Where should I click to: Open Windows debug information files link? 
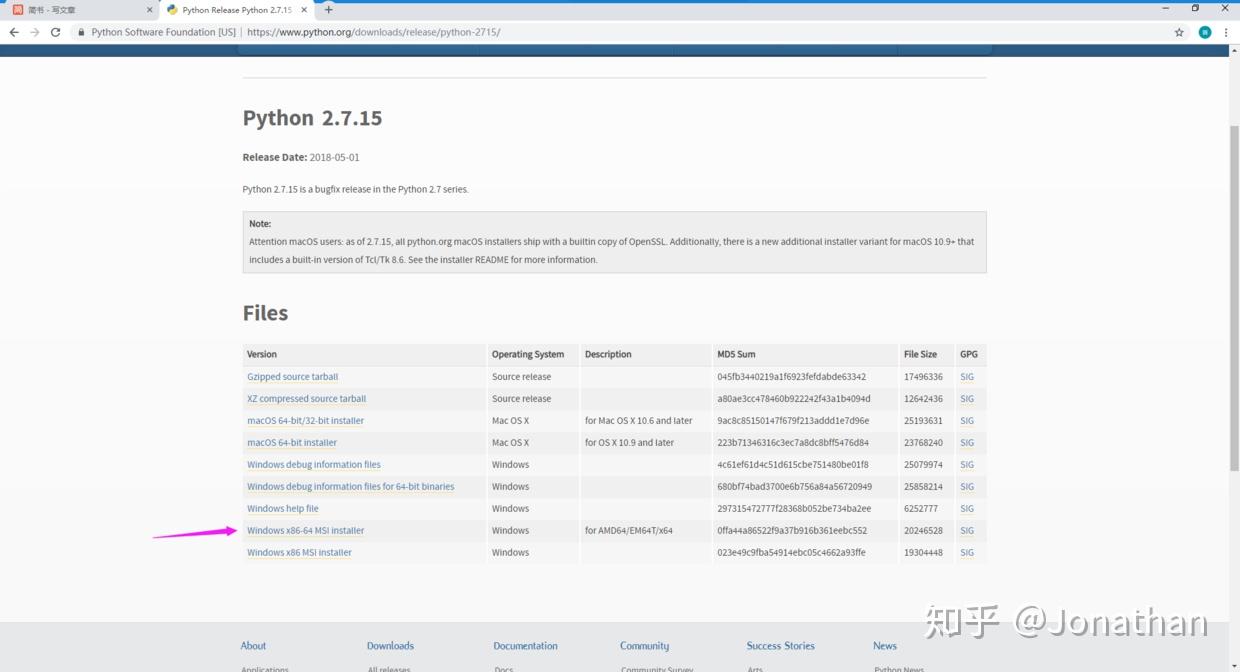pos(313,464)
